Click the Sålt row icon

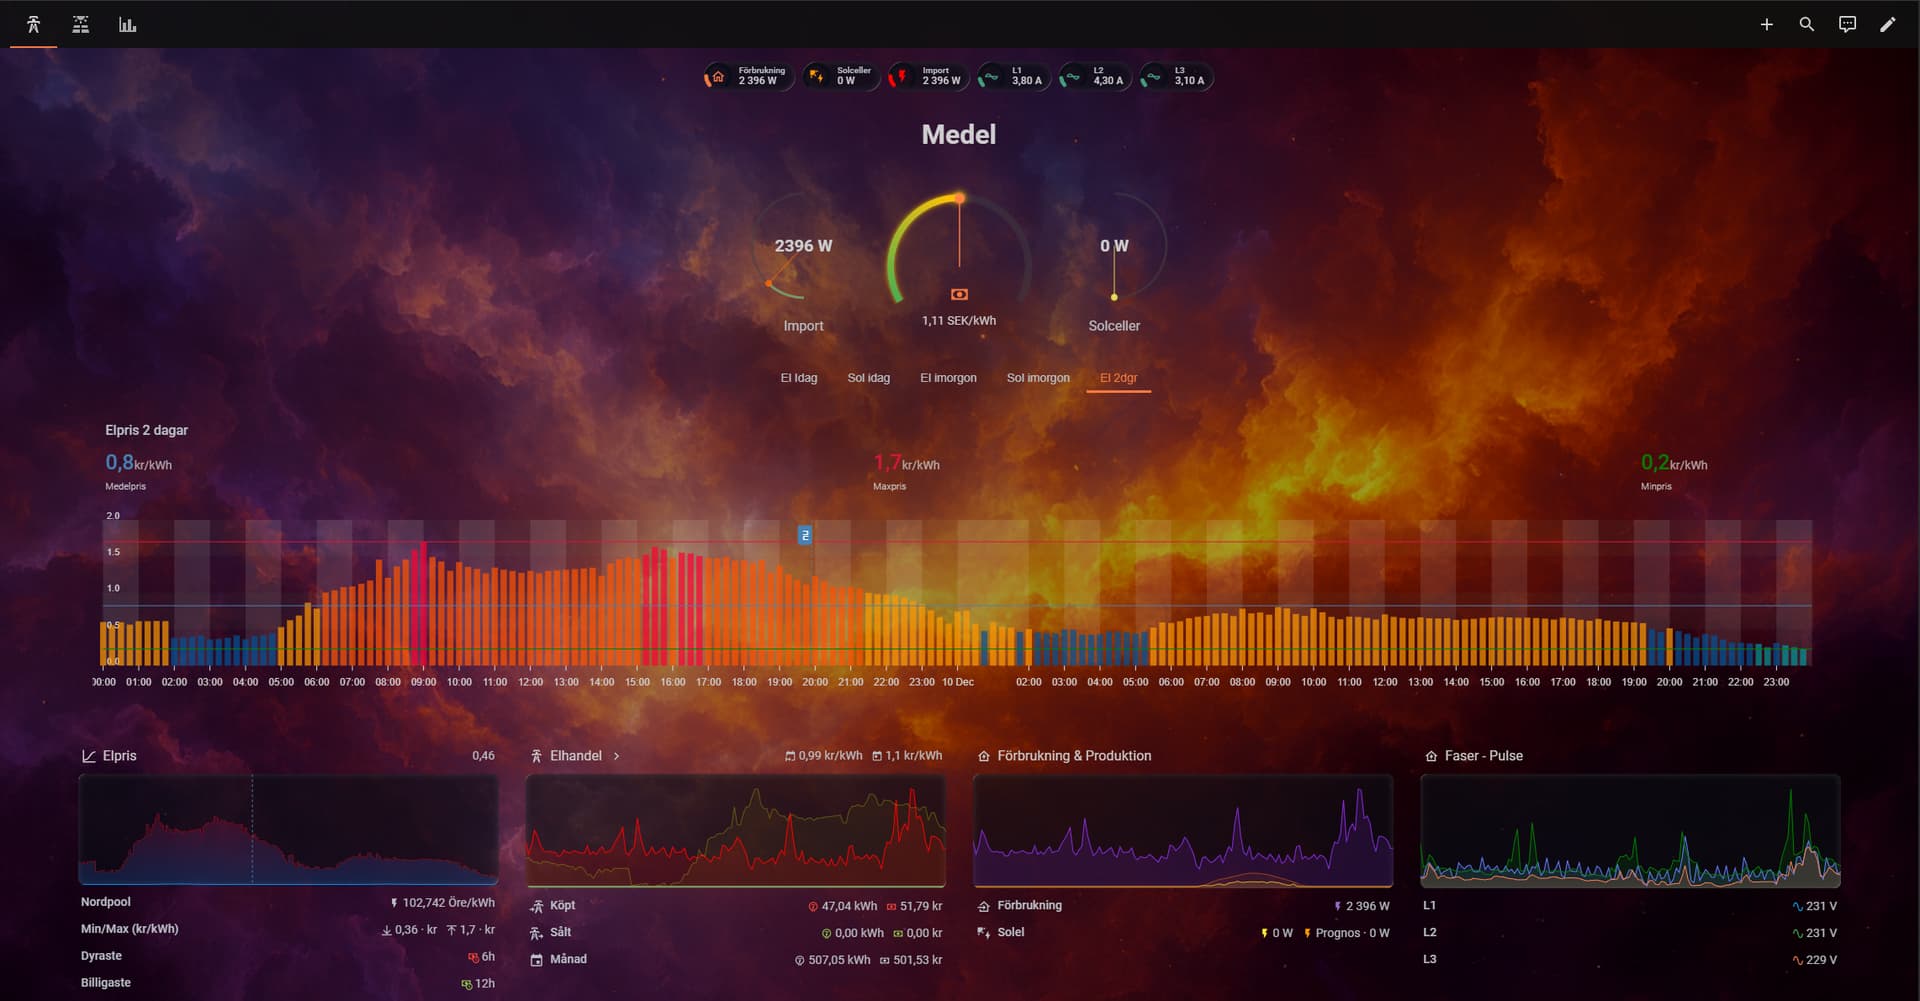(537, 933)
